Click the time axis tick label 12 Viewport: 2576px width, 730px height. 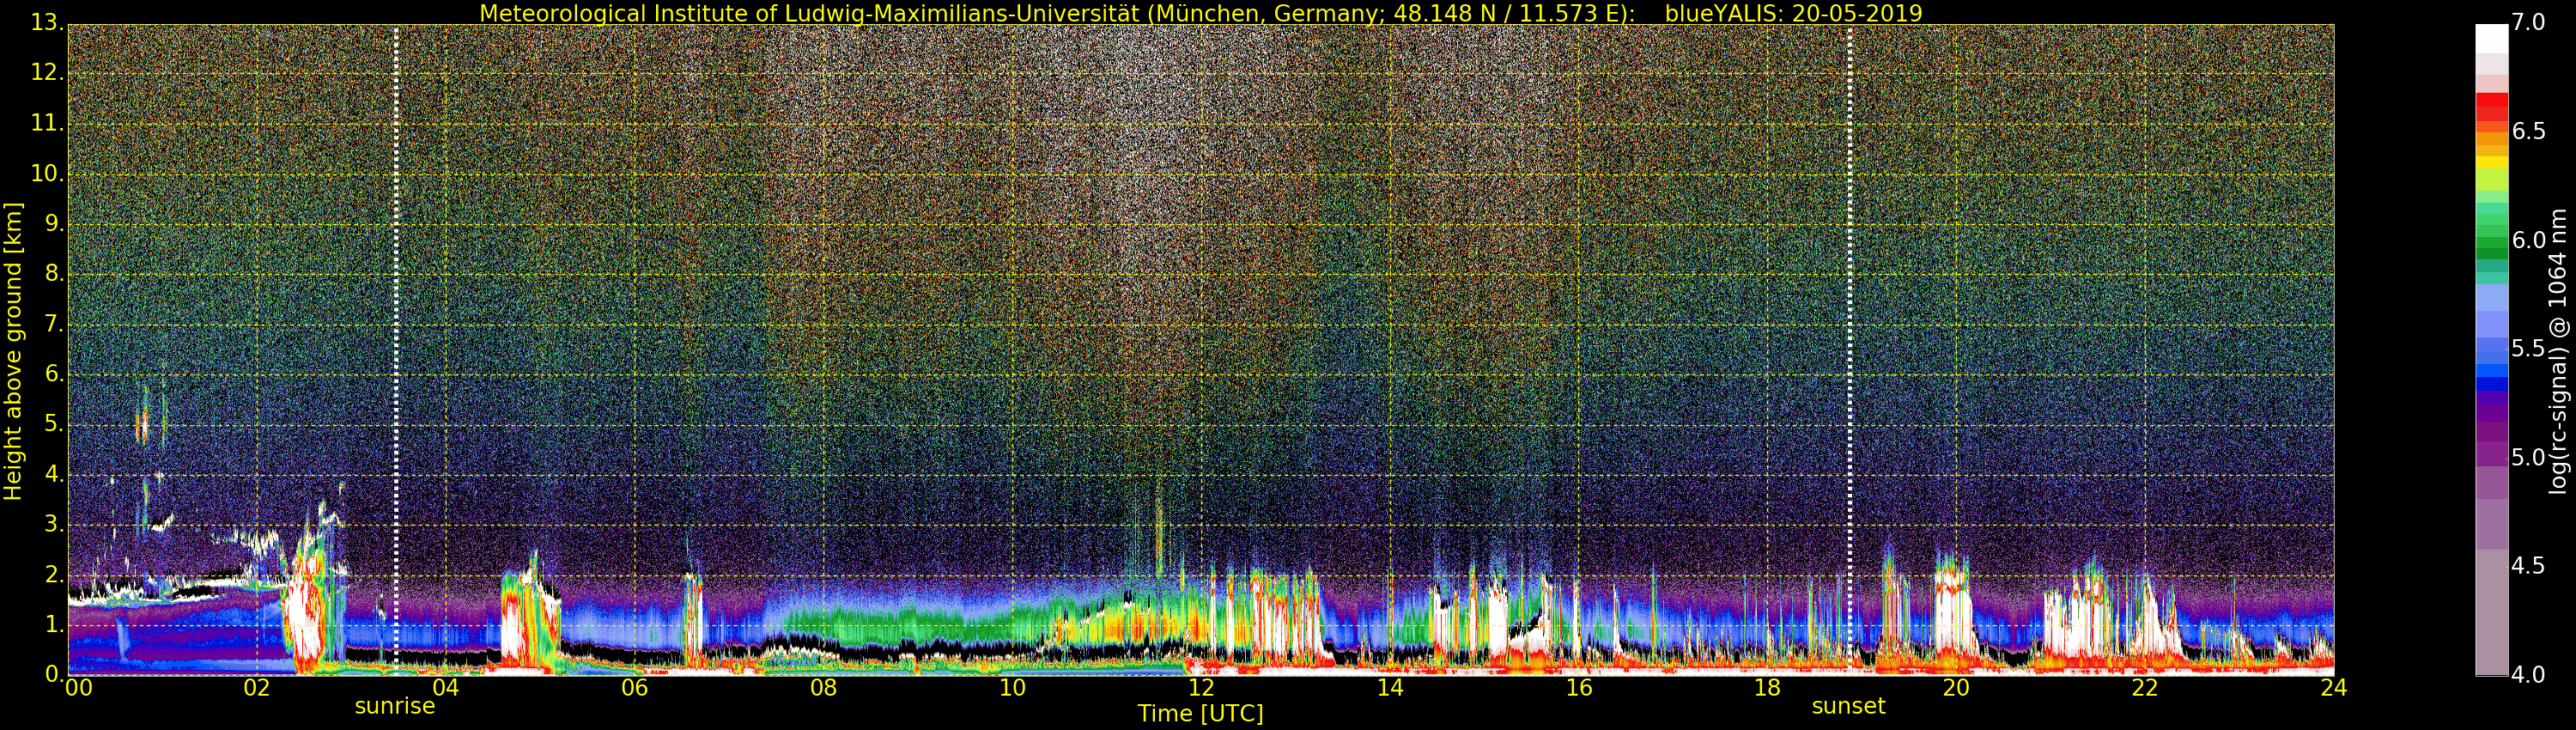(x=1201, y=687)
